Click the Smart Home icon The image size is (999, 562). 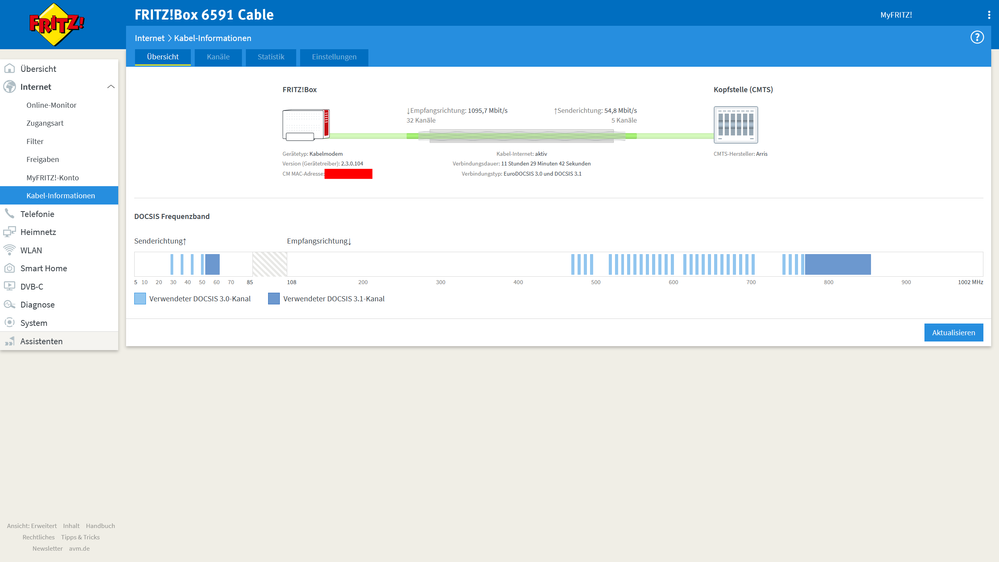[x=10, y=268]
